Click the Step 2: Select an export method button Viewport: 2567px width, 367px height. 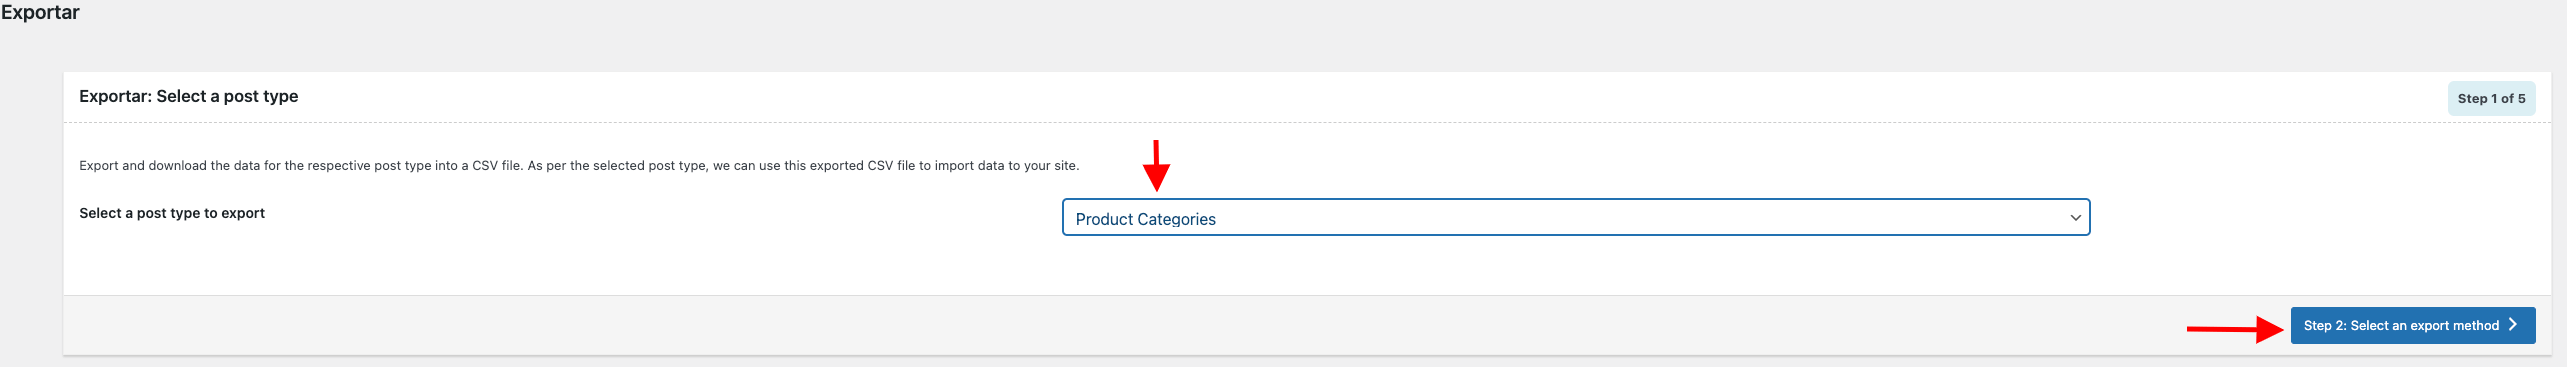pyautogui.click(x=2412, y=325)
